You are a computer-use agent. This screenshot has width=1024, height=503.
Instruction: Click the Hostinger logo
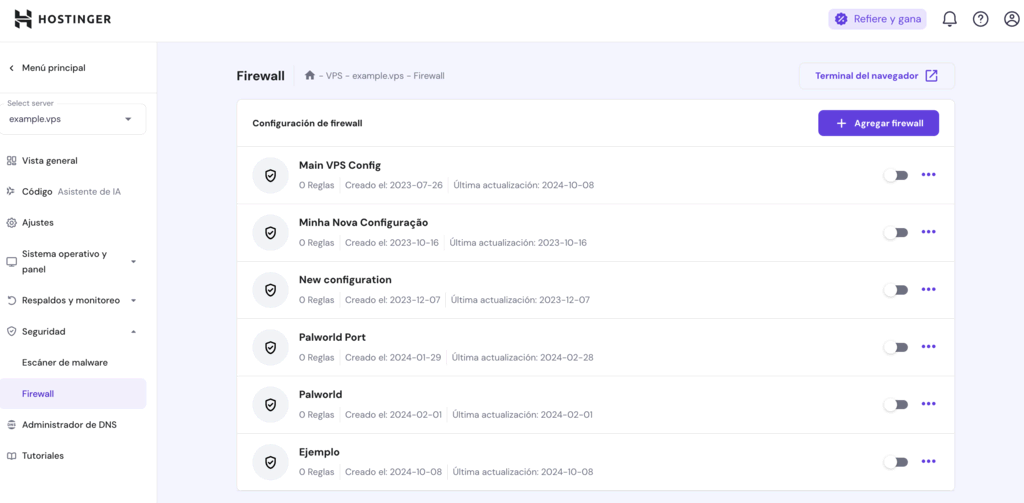pyautogui.click(x=62, y=19)
